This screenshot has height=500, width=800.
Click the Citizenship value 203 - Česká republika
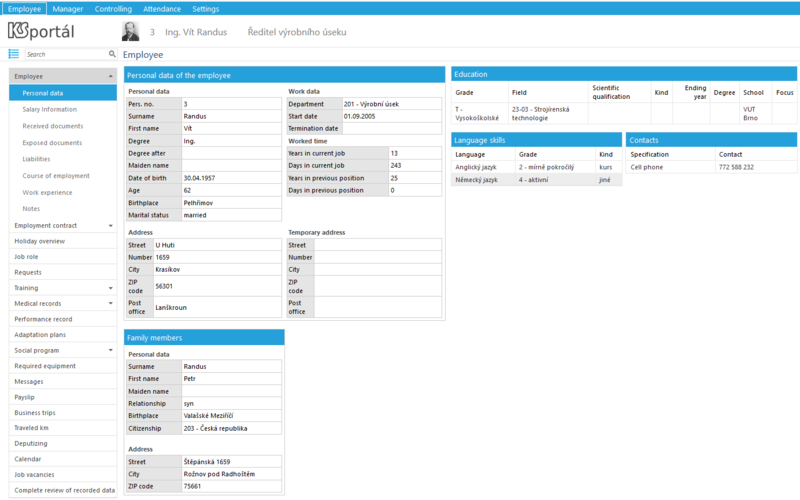click(231, 429)
